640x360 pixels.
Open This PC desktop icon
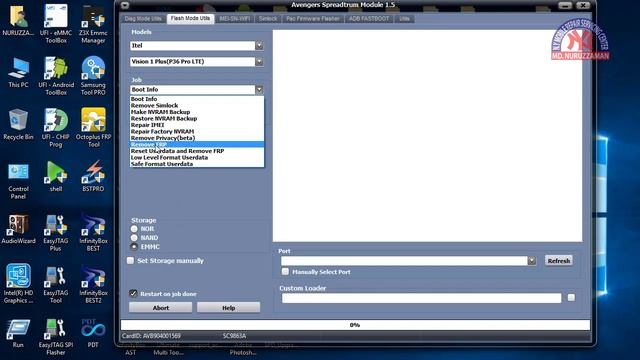tap(18, 73)
